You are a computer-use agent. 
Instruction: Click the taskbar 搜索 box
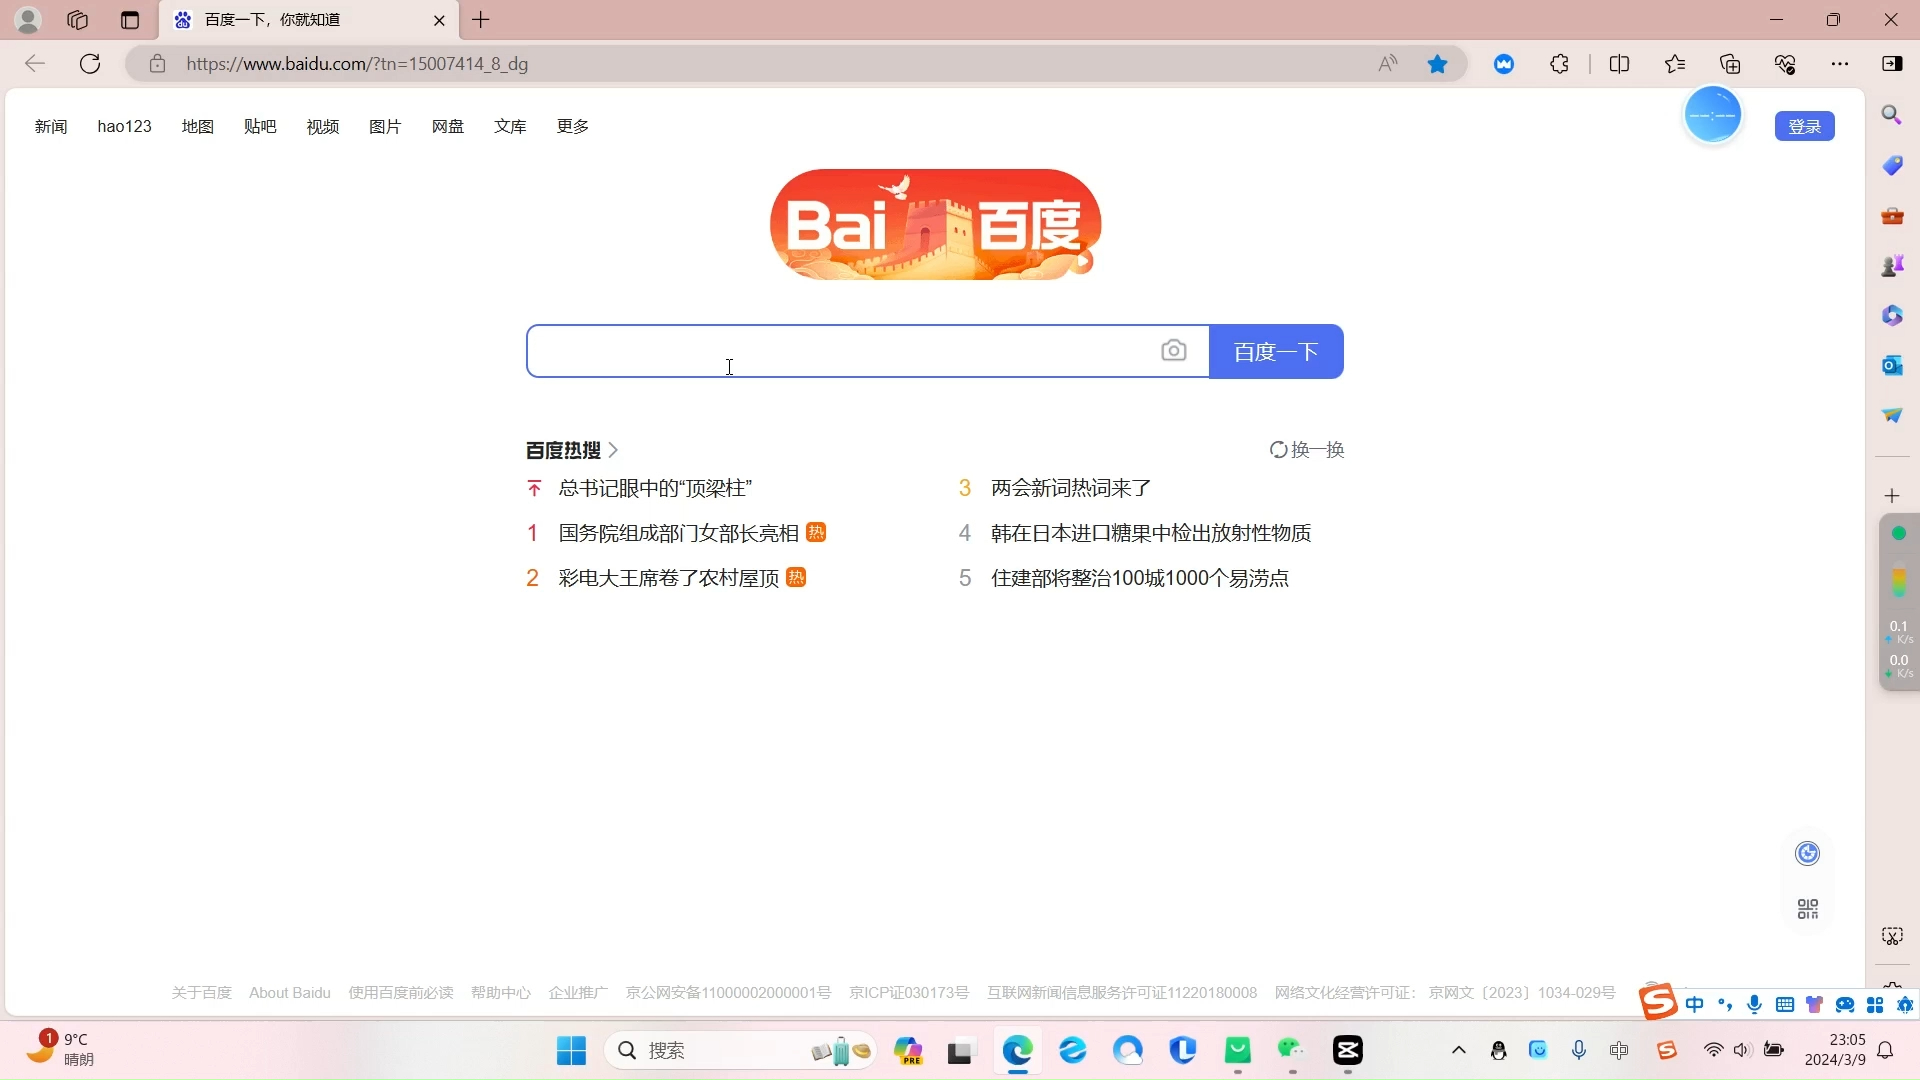(740, 1051)
